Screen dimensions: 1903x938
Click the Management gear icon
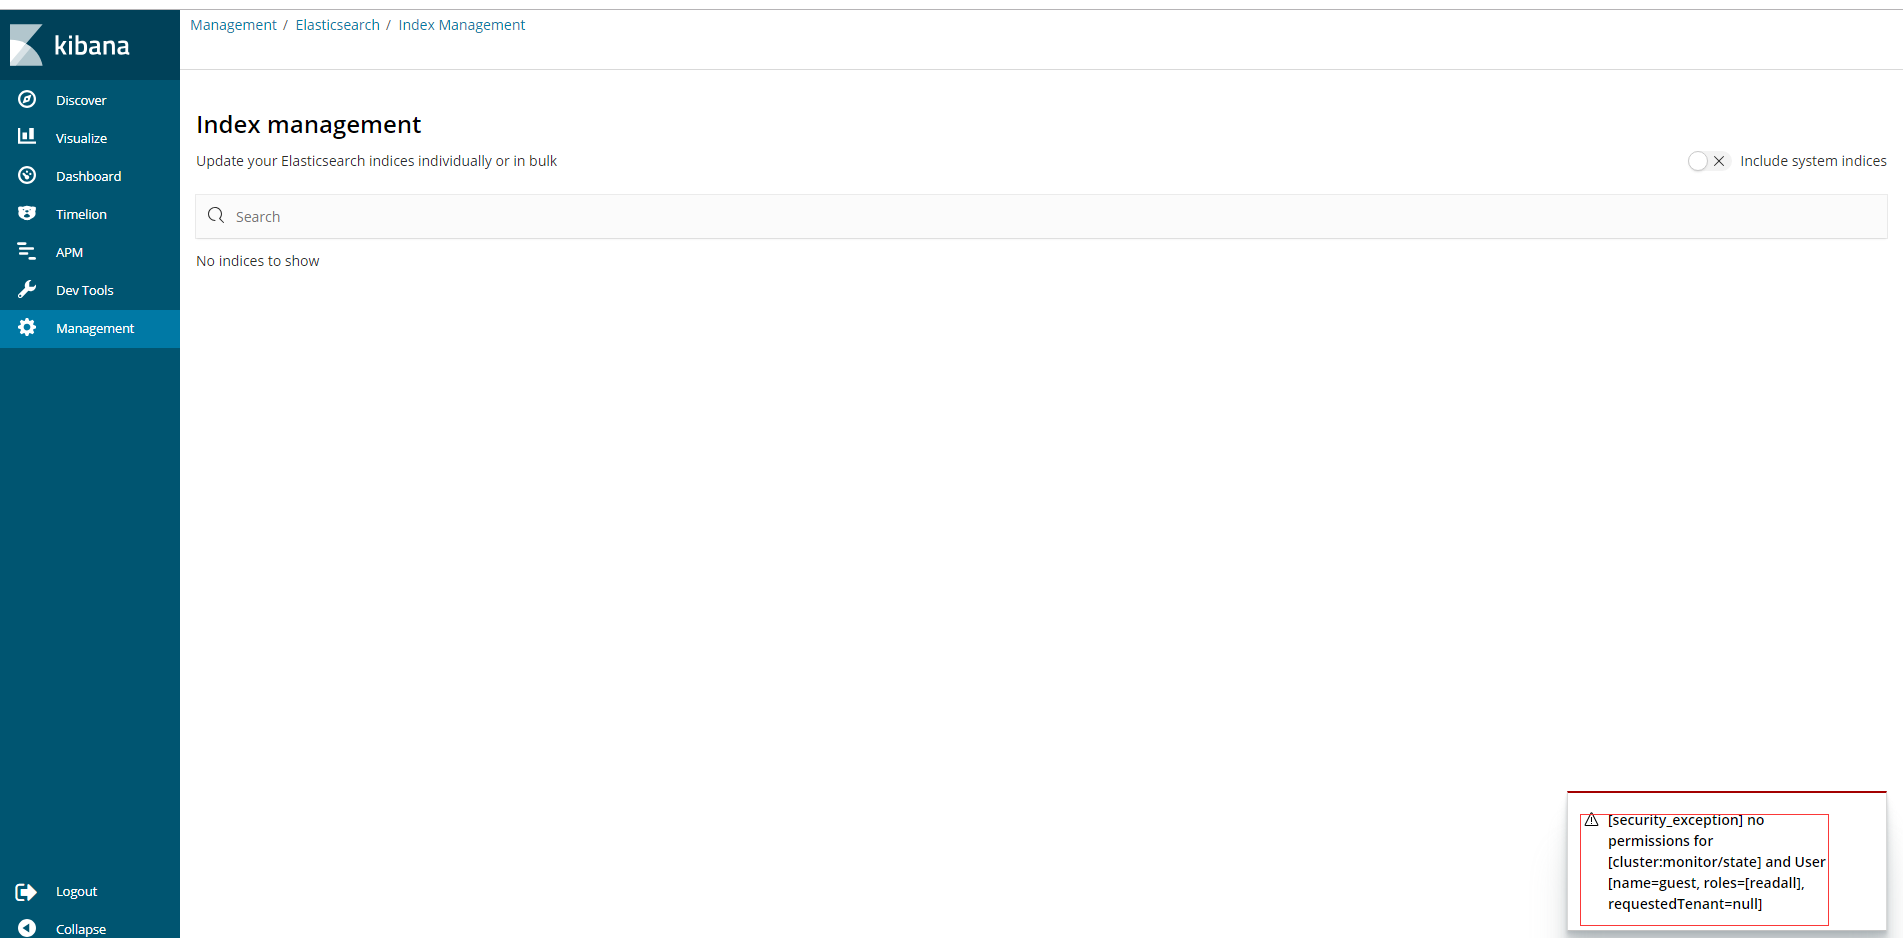point(27,327)
